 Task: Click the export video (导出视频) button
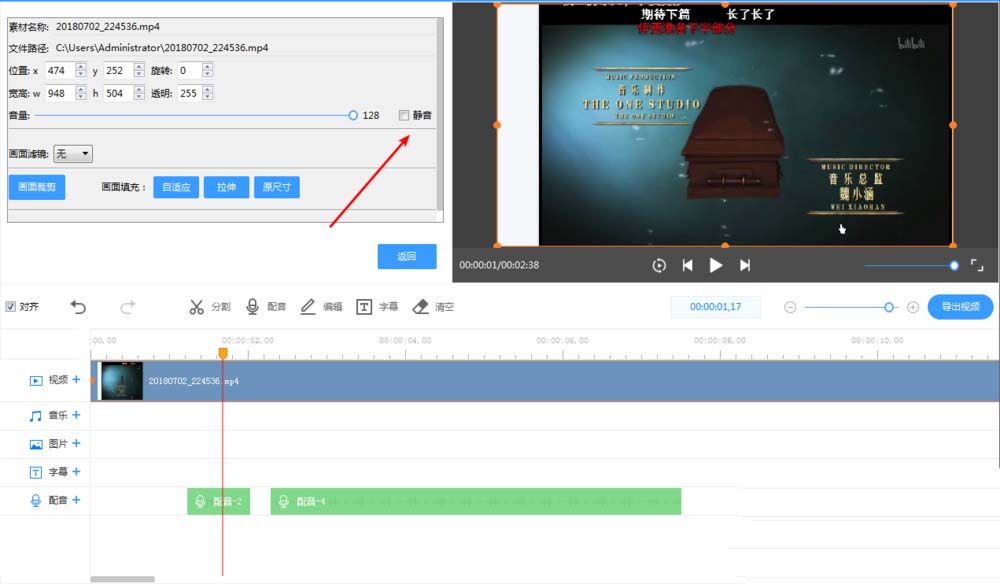tap(960, 307)
